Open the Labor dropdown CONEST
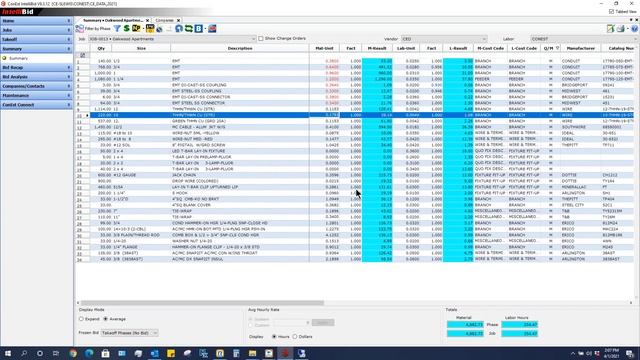 (584, 39)
